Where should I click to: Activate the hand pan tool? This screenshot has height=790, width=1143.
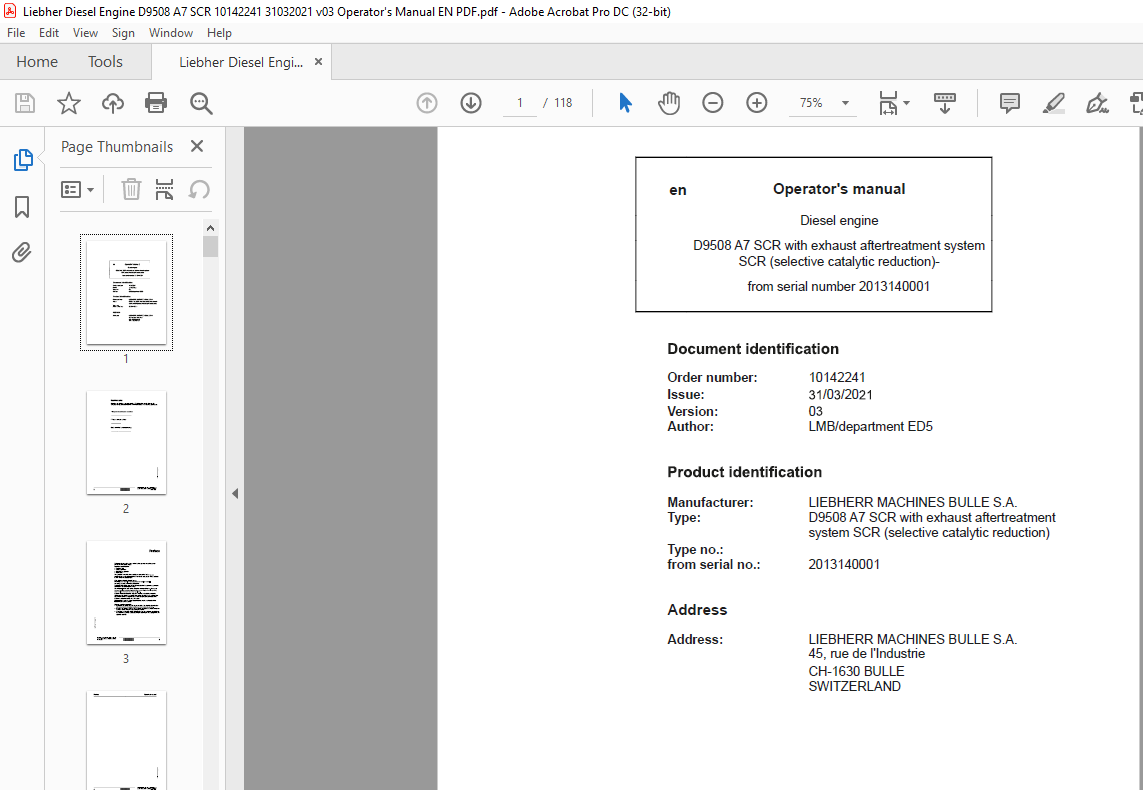[668, 103]
